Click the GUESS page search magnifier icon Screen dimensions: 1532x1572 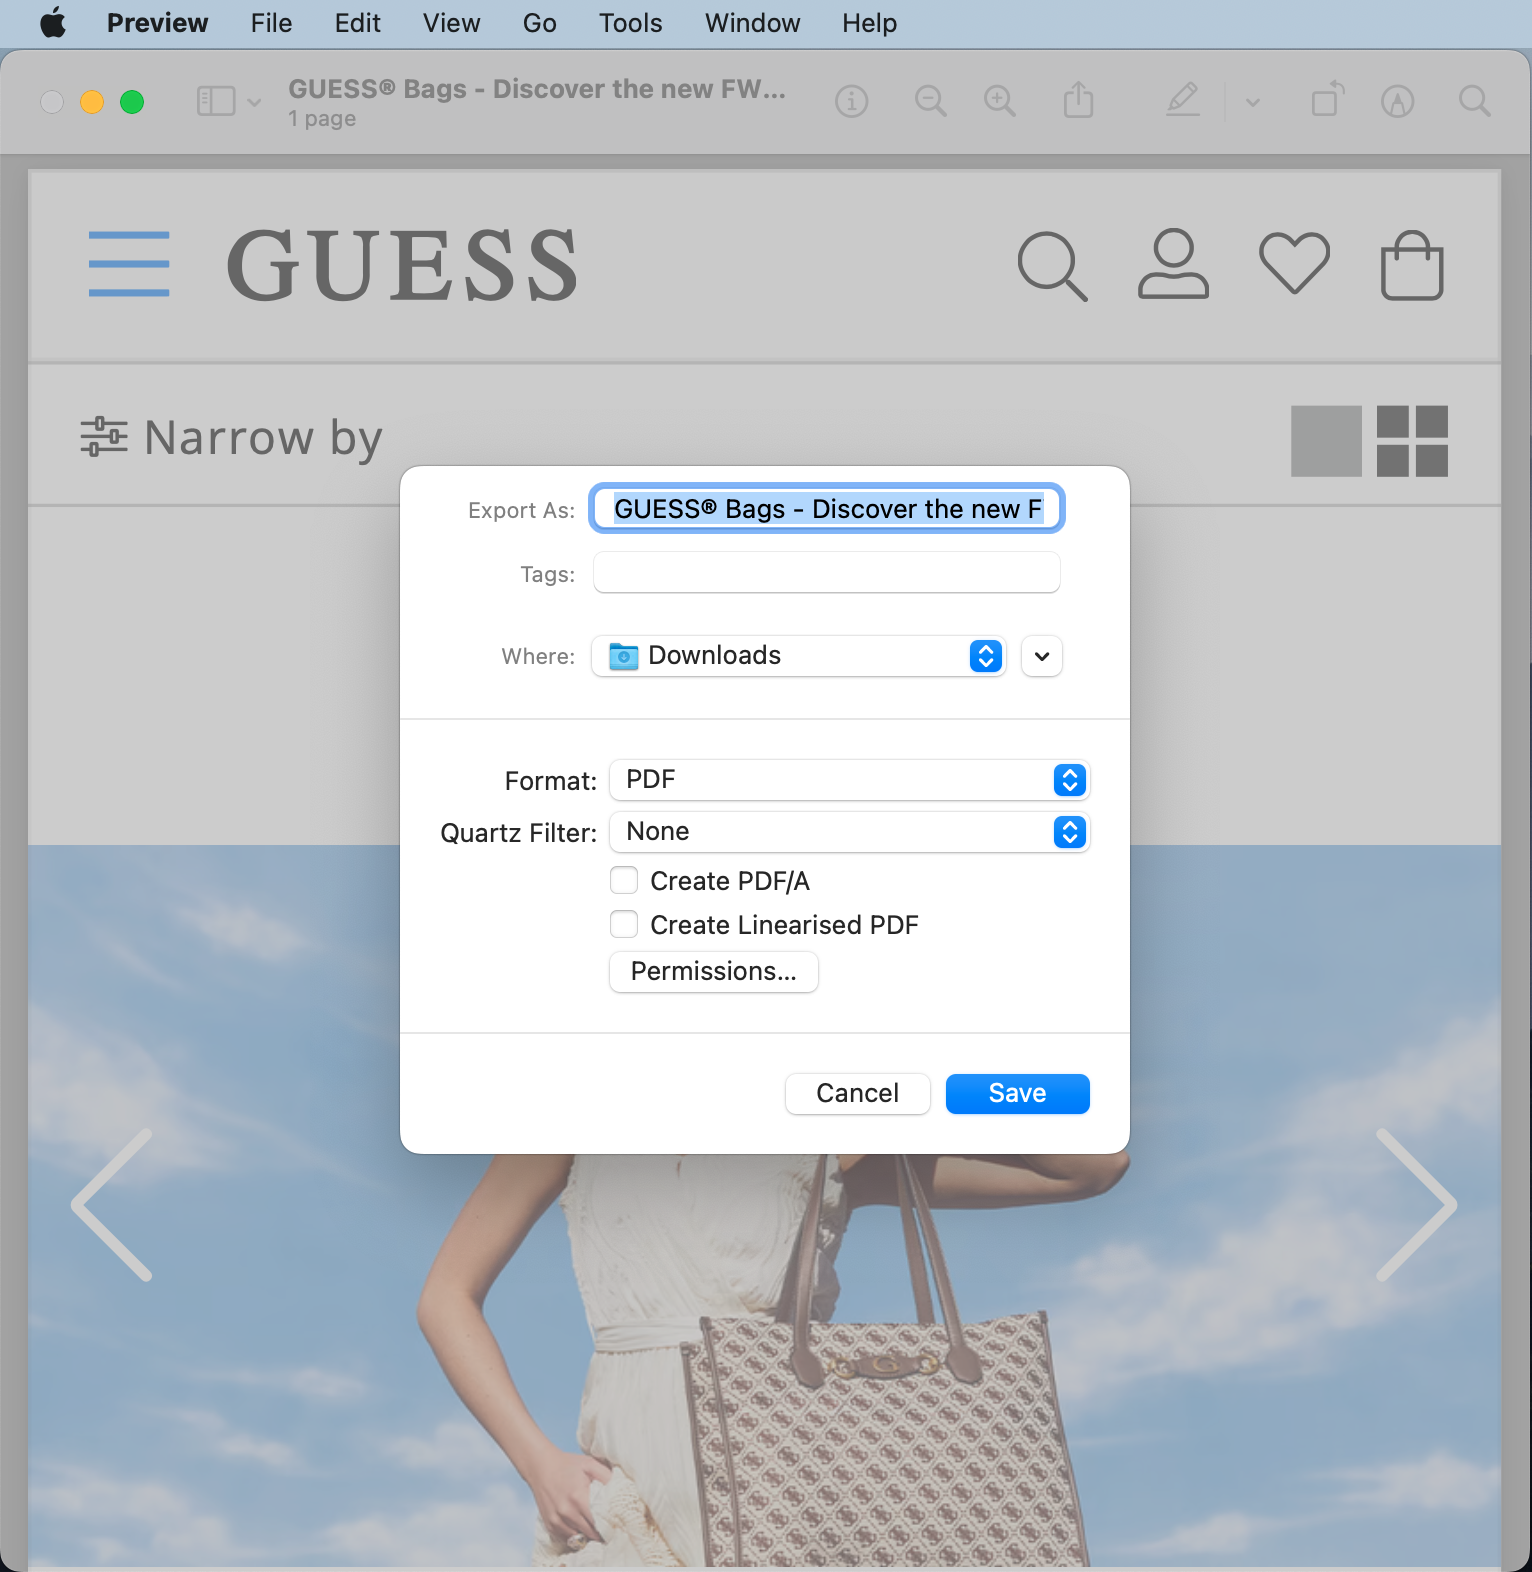point(1052,266)
